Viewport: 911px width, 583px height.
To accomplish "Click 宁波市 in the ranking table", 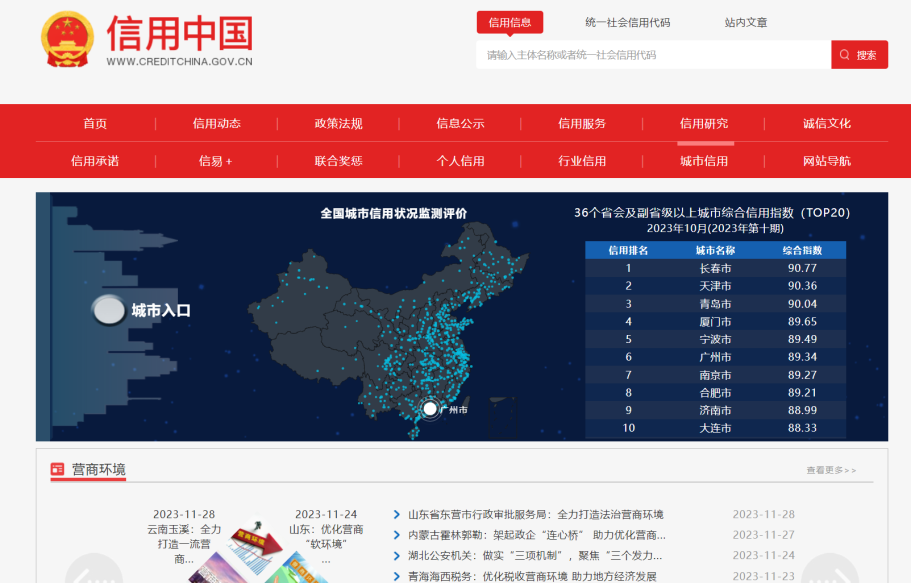I will tap(715, 339).
